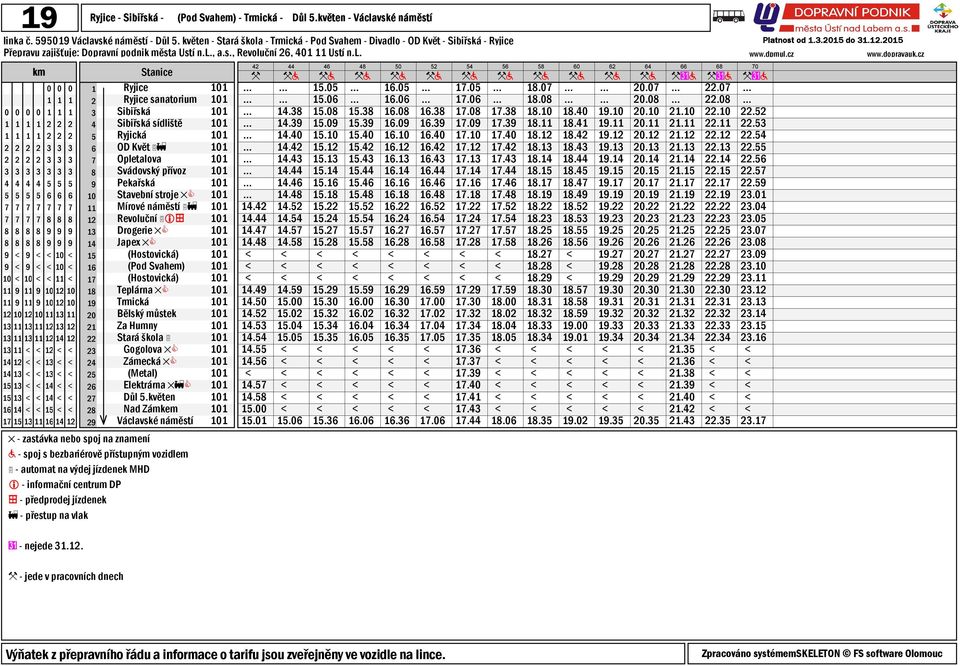
Task: Click the legend cross icon for request stops
Action: coord(12,439)
